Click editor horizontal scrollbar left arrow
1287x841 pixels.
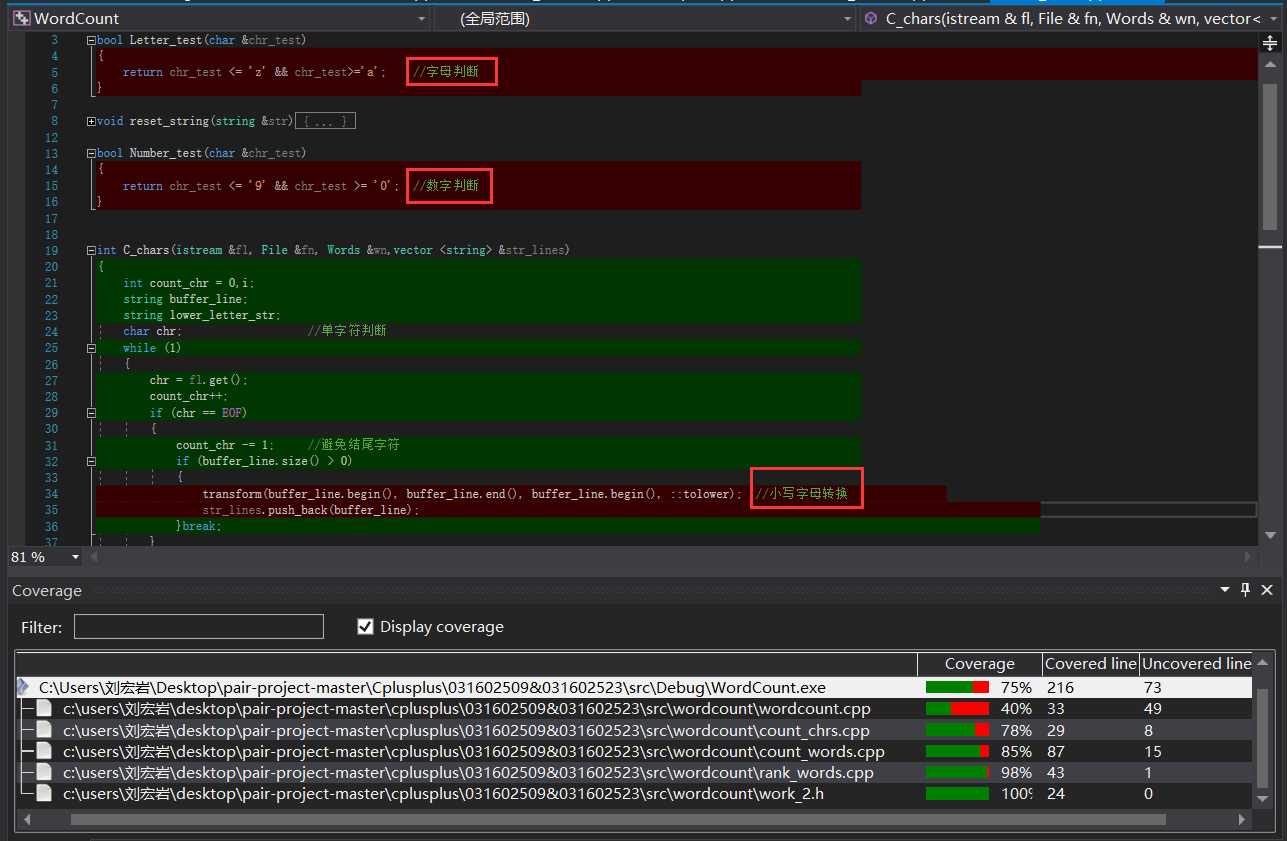click(93, 557)
